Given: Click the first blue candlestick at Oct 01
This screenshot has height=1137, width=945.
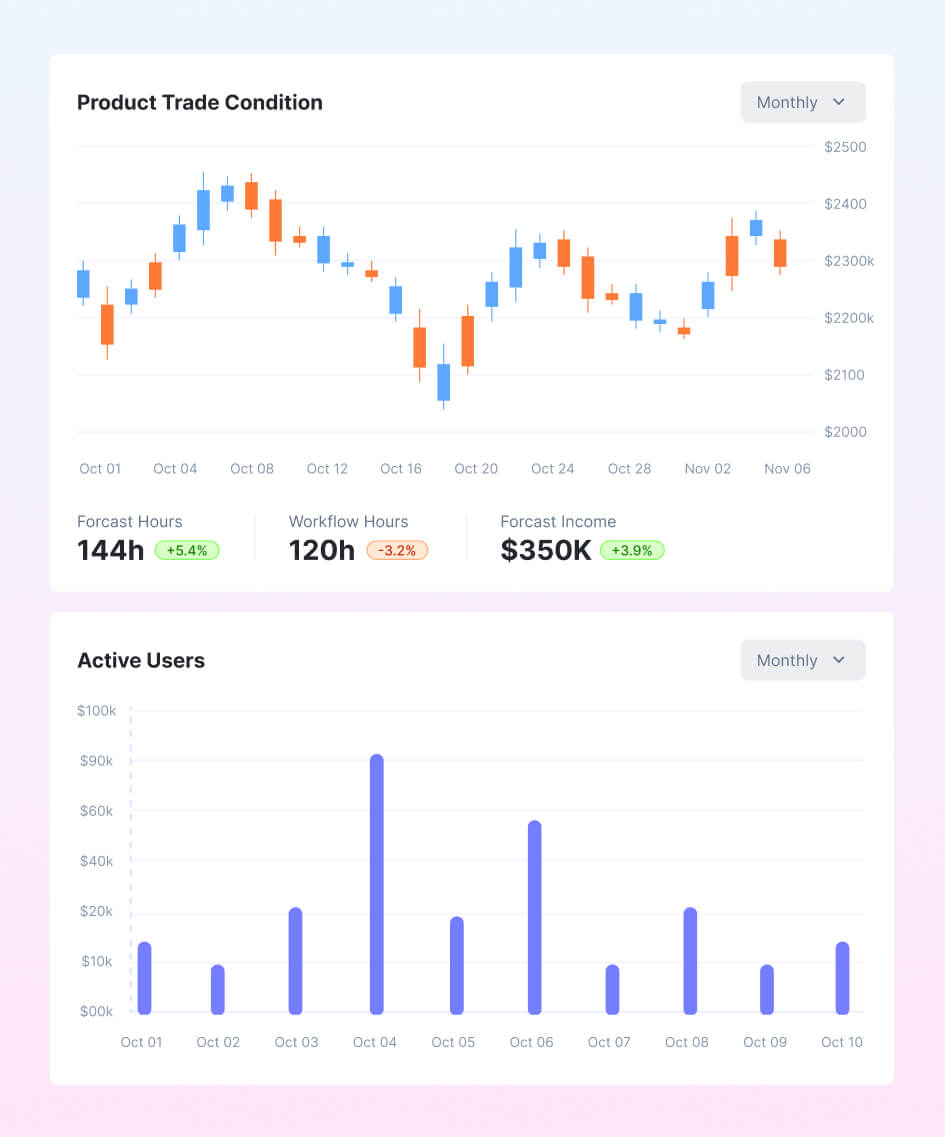Looking at the screenshot, I should click(x=83, y=284).
